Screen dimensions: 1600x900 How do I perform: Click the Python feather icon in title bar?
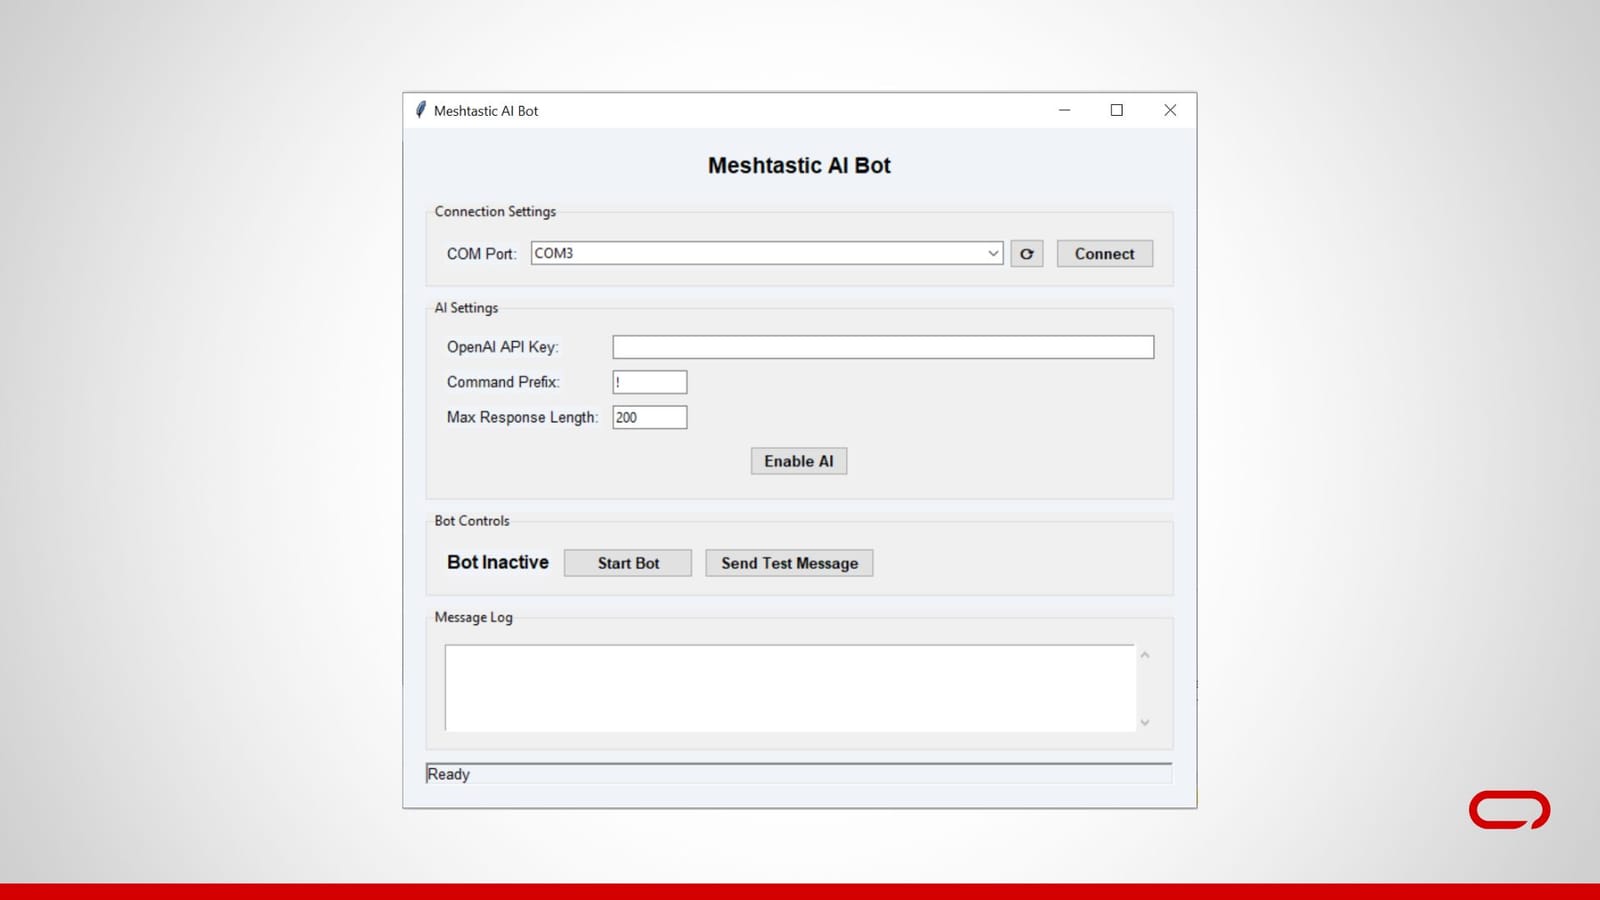point(420,111)
